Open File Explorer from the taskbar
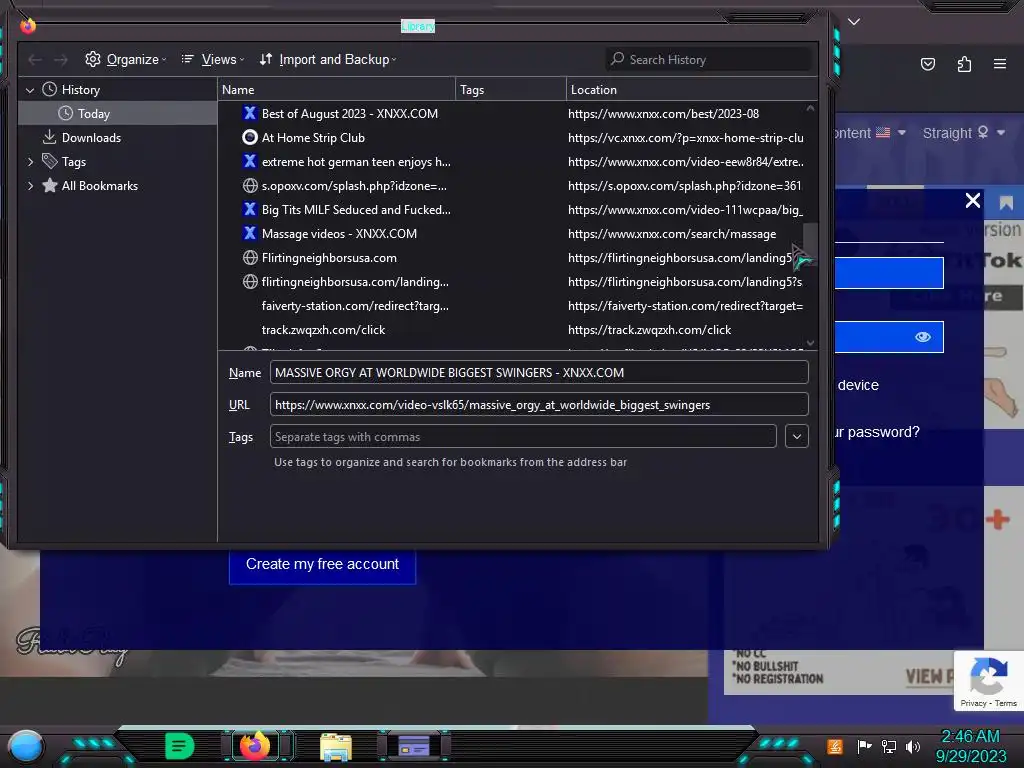This screenshot has height=768, width=1024. (336, 746)
